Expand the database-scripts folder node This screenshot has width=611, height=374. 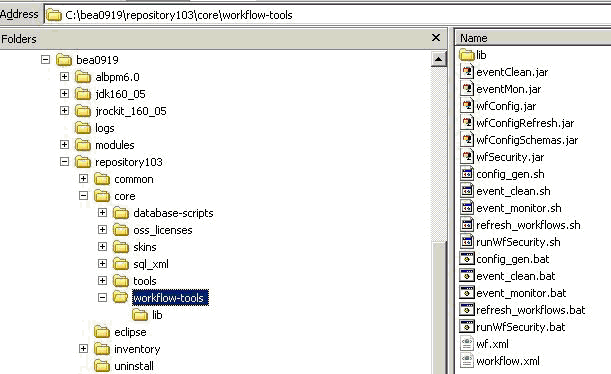102,213
